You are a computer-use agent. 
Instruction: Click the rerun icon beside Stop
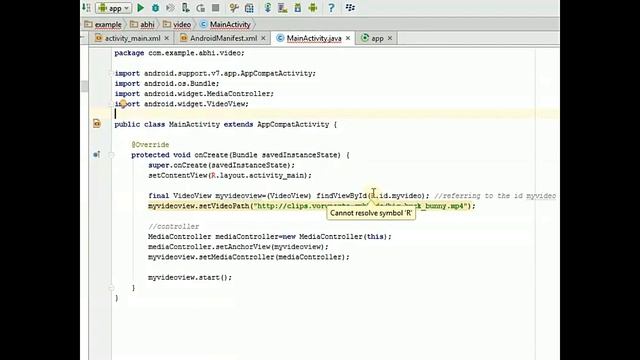[201, 8]
